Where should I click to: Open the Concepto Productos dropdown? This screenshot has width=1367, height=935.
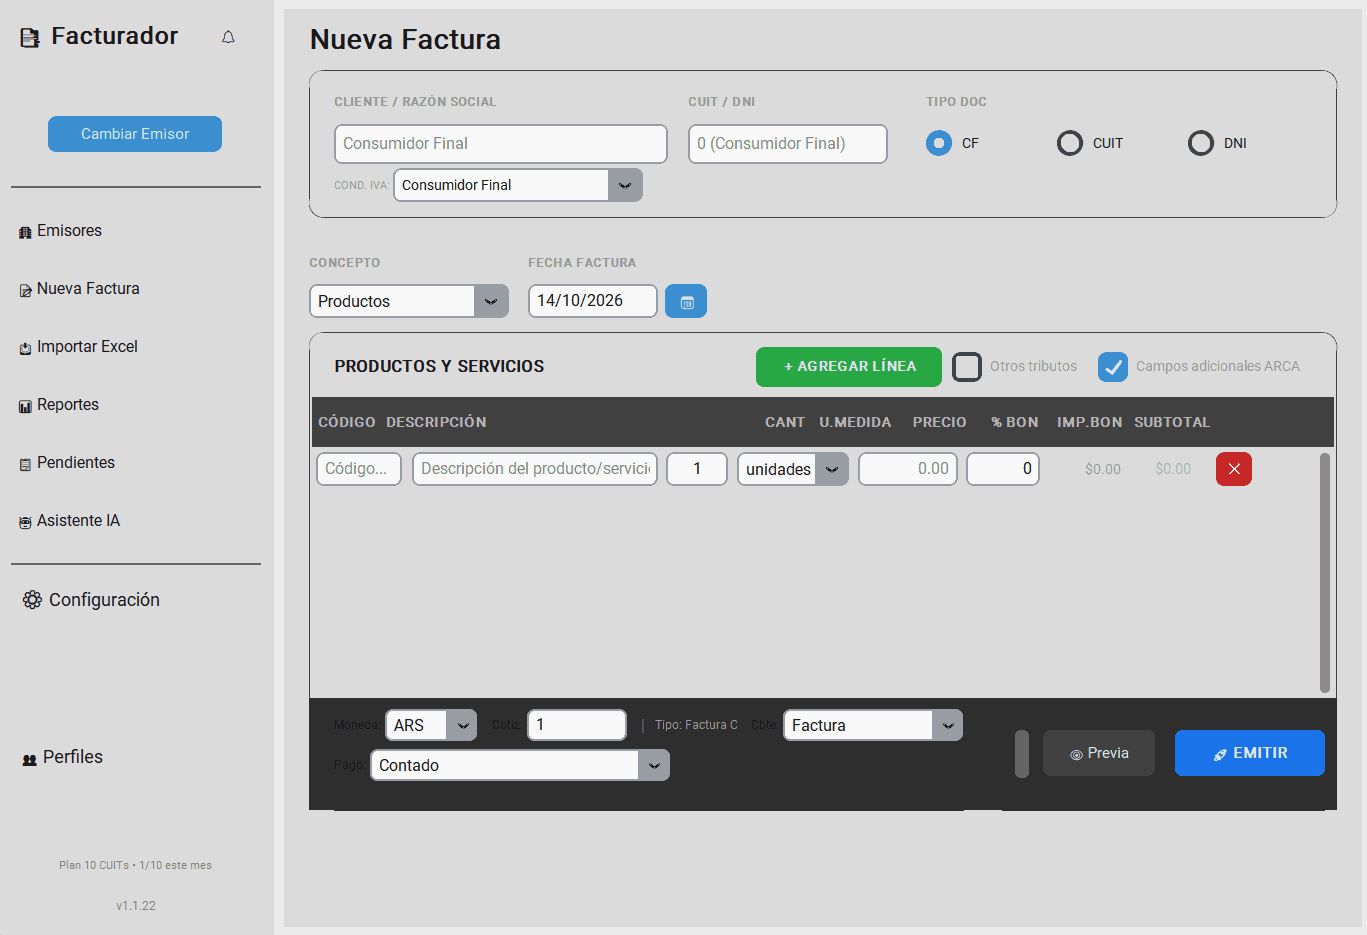[409, 301]
